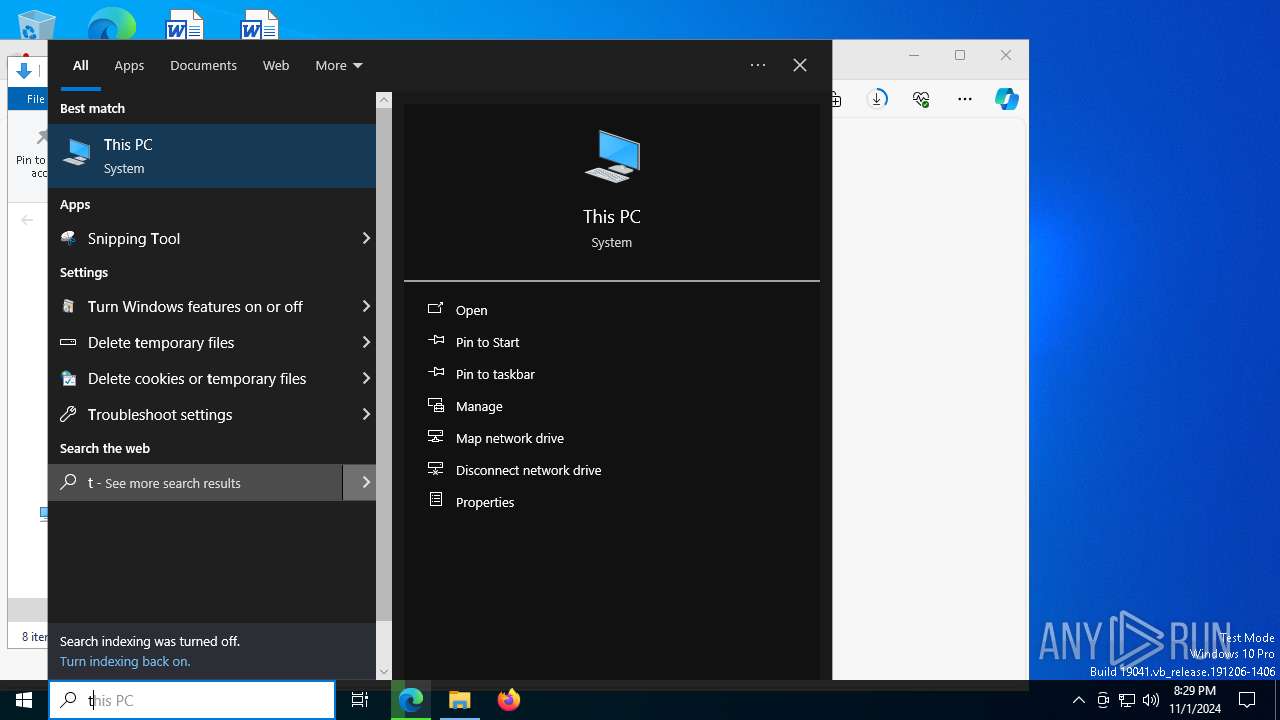Choose Pin to taskbar action

coord(495,374)
